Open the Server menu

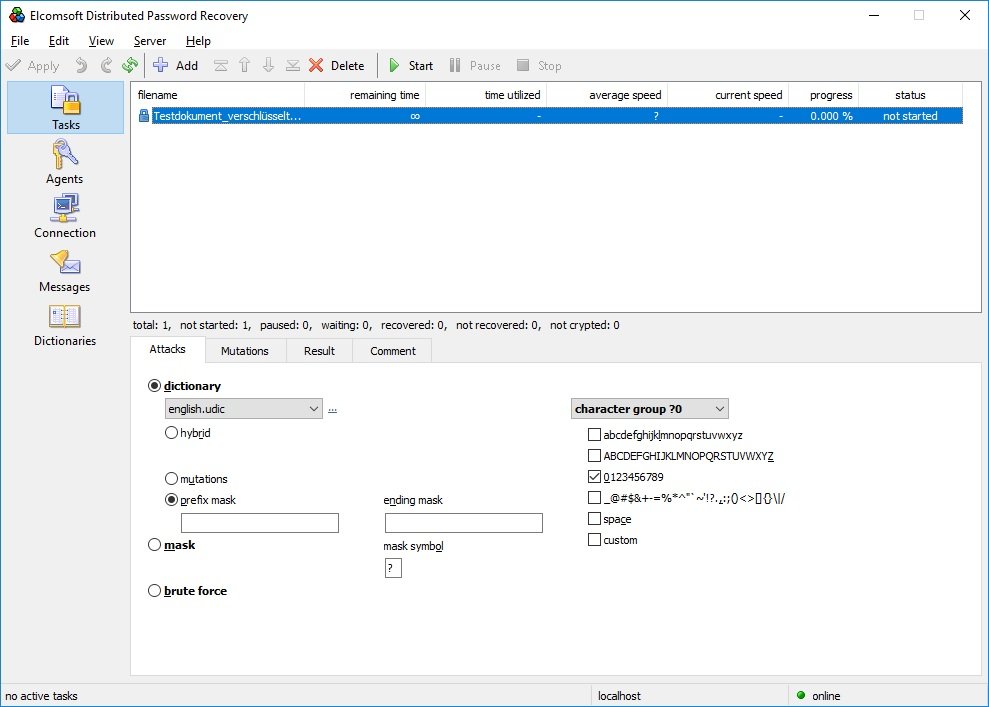pos(149,40)
